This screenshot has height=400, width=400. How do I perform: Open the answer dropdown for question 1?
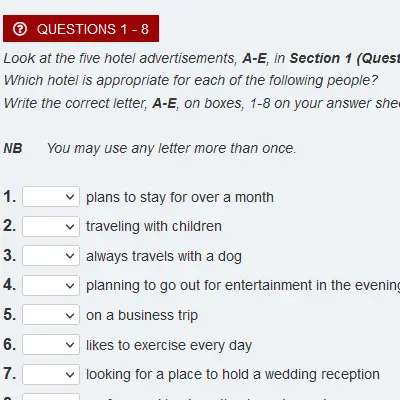point(51,197)
